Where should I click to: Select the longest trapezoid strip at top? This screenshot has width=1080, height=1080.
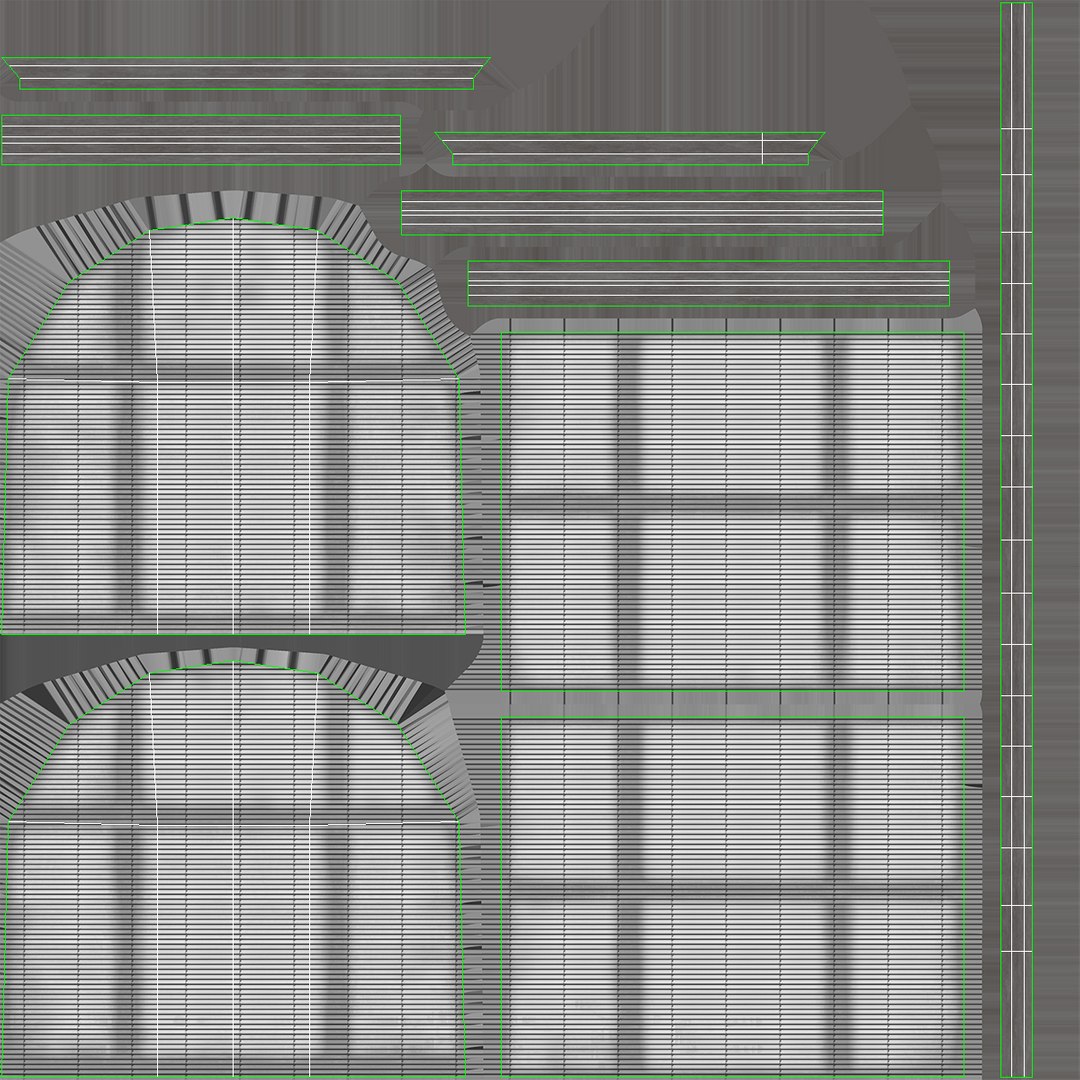[246, 73]
